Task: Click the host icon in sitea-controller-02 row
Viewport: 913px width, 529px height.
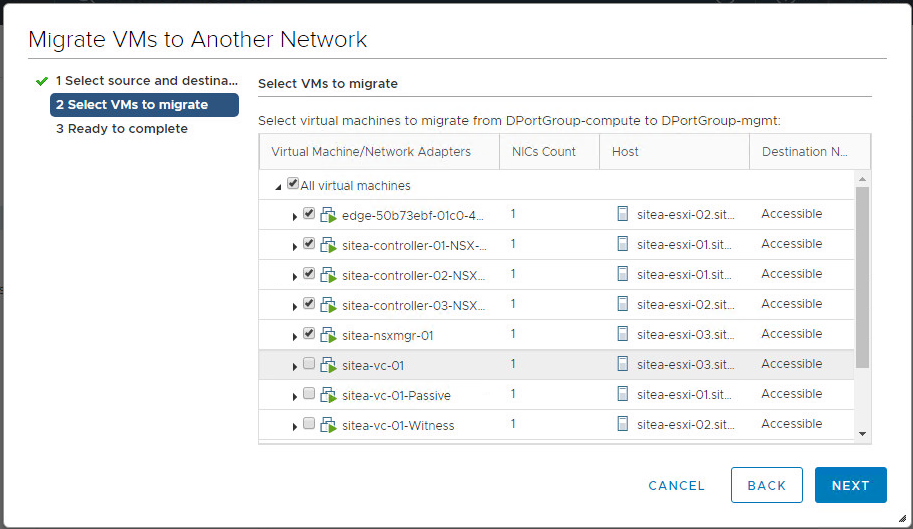Action: [x=623, y=274]
